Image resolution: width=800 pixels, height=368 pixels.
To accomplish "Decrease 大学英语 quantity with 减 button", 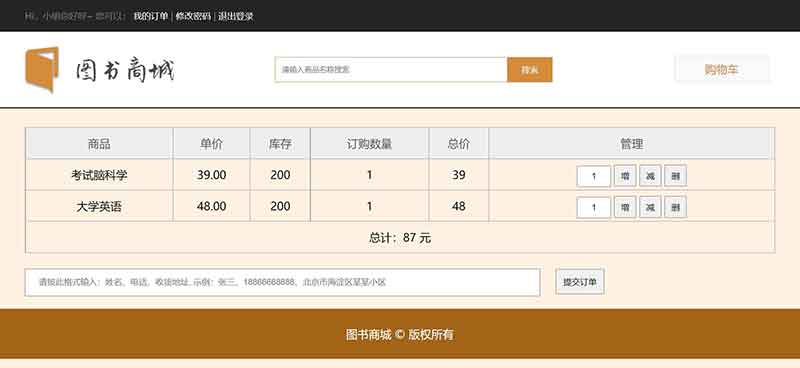I will point(650,207).
